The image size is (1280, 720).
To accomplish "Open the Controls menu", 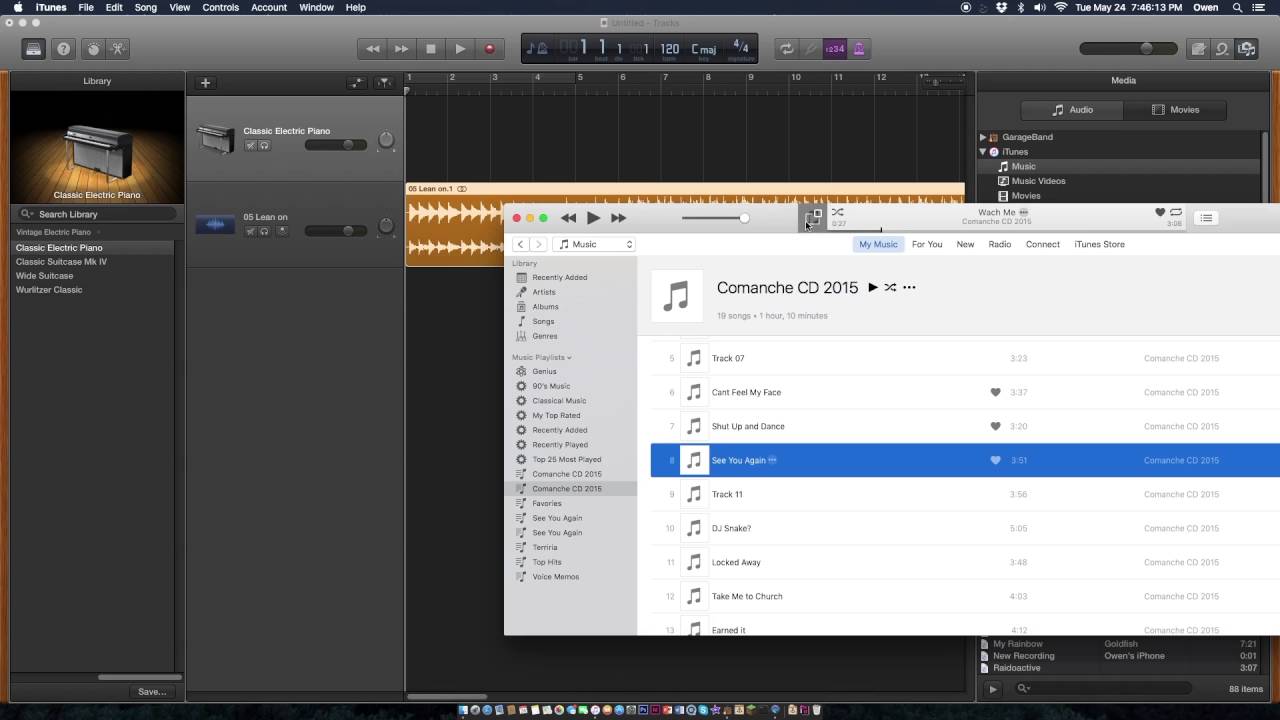I will (x=220, y=7).
